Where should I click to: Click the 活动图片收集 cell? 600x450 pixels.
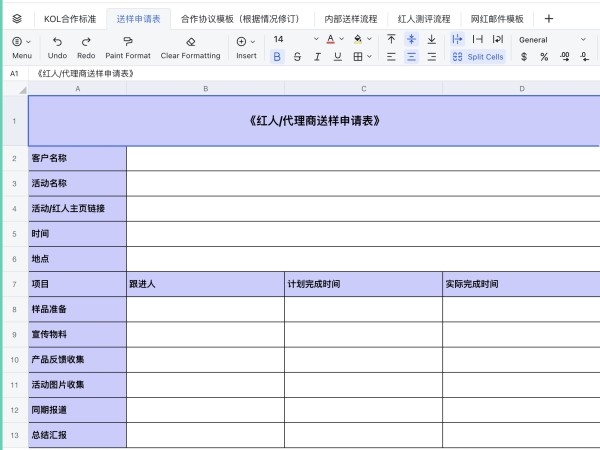(x=77, y=385)
